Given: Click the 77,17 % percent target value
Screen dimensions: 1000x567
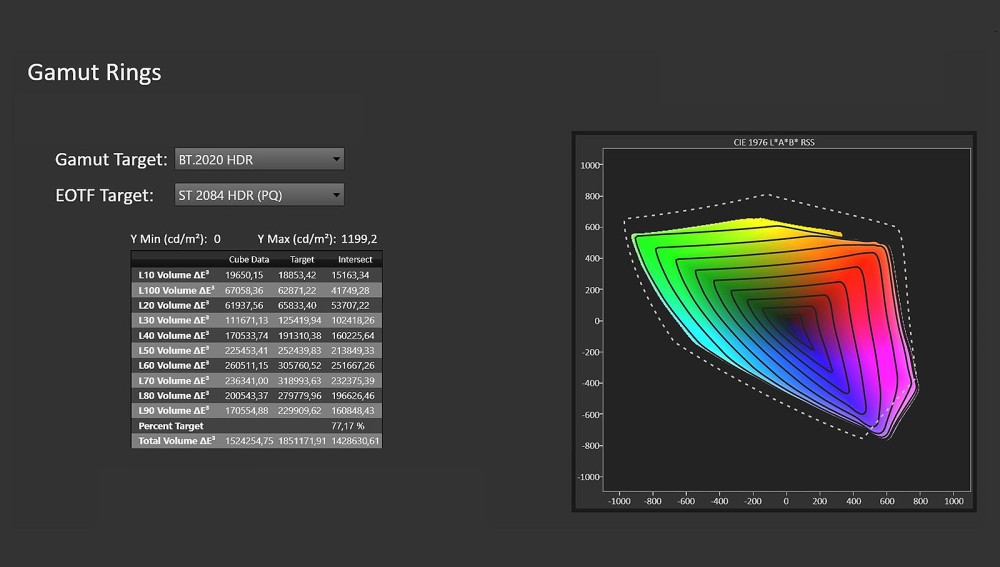Looking at the screenshot, I should [348, 426].
